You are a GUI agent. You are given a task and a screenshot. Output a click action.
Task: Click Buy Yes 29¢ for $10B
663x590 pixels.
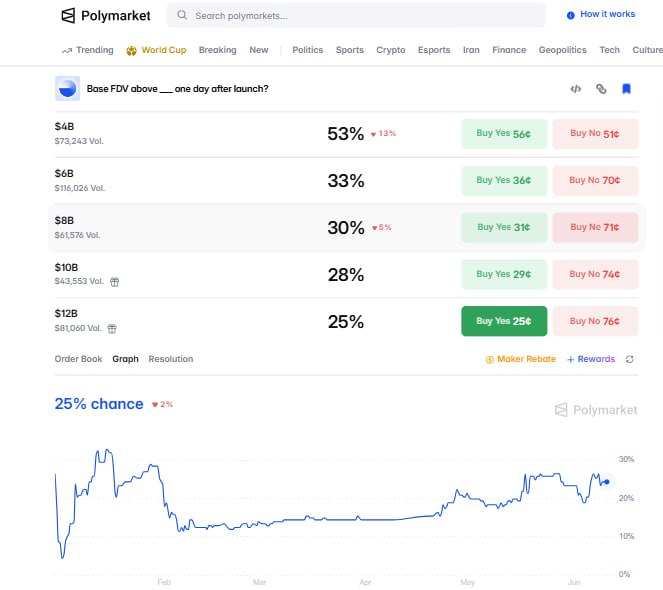point(504,274)
